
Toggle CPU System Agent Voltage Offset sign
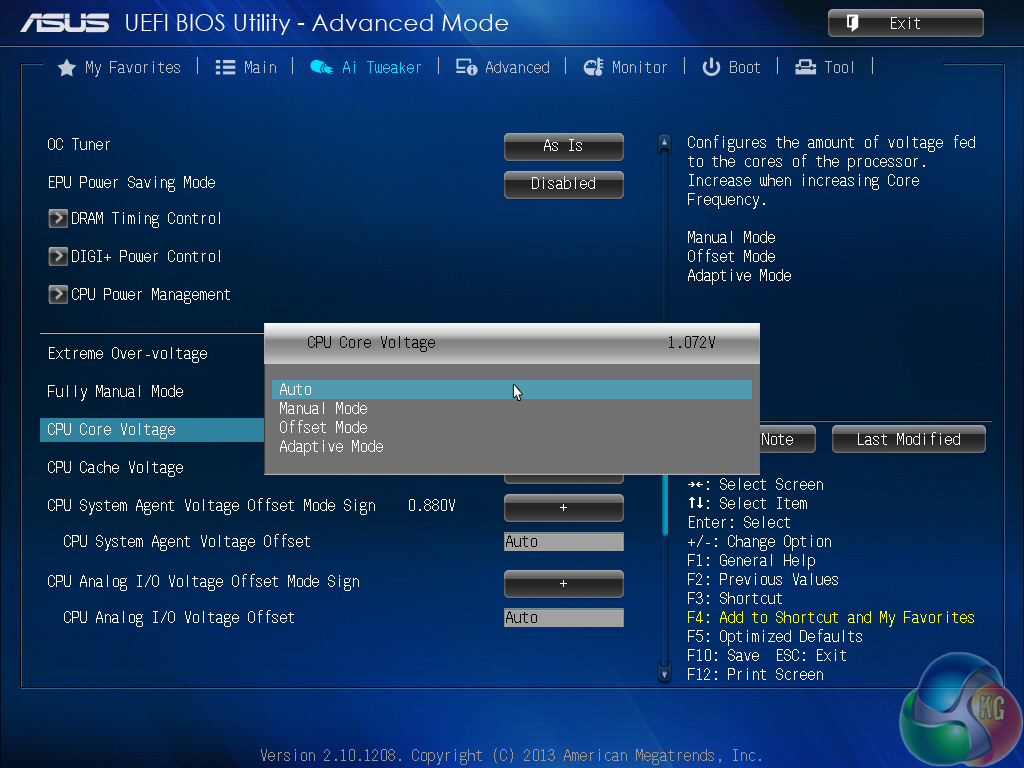[564, 508]
